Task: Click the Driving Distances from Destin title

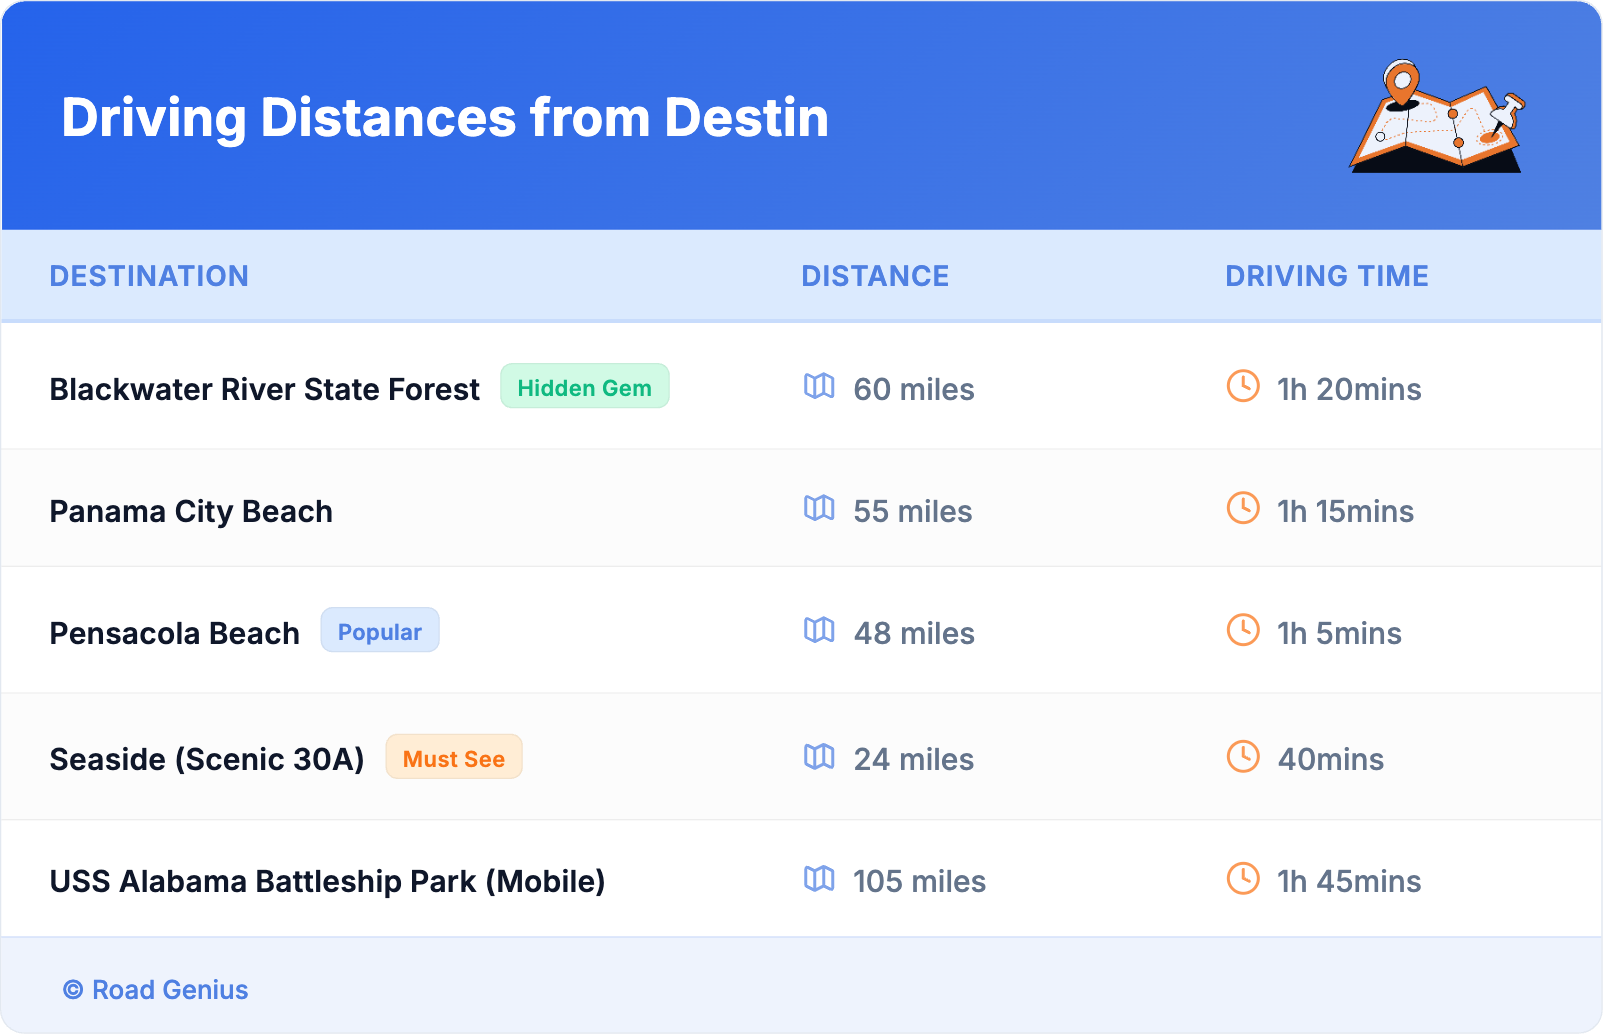Action: [x=445, y=118]
